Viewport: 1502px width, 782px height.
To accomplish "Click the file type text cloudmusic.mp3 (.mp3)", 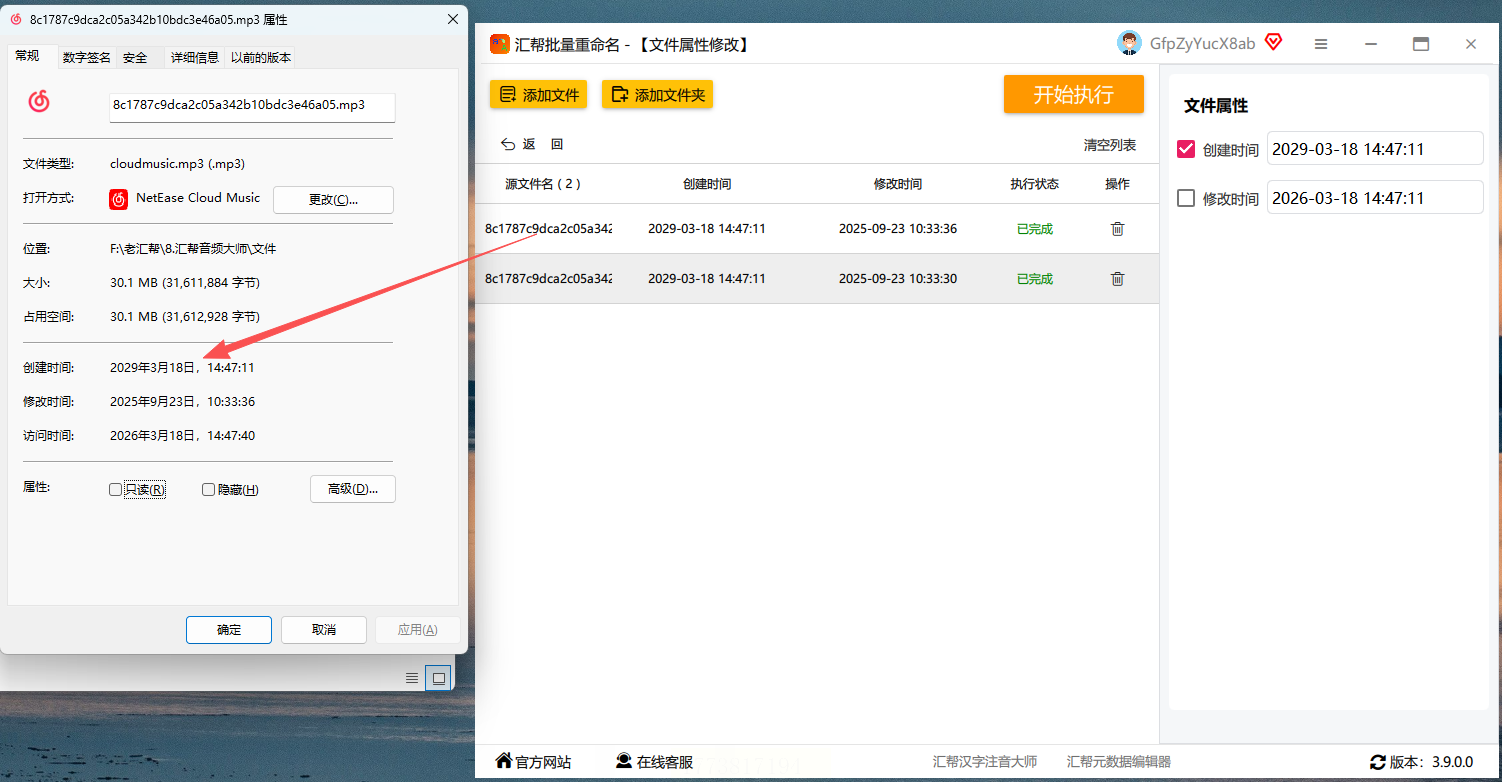I will click(x=178, y=164).
